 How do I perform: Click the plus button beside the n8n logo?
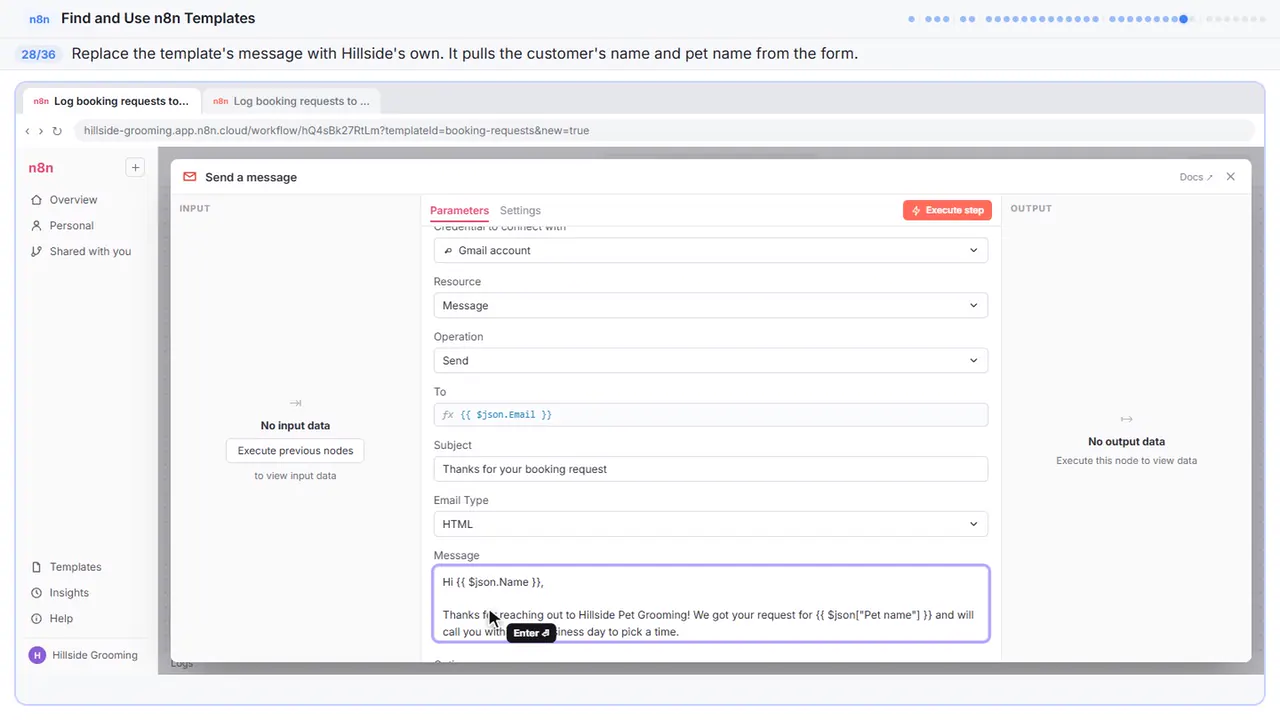(x=135, y=168)
